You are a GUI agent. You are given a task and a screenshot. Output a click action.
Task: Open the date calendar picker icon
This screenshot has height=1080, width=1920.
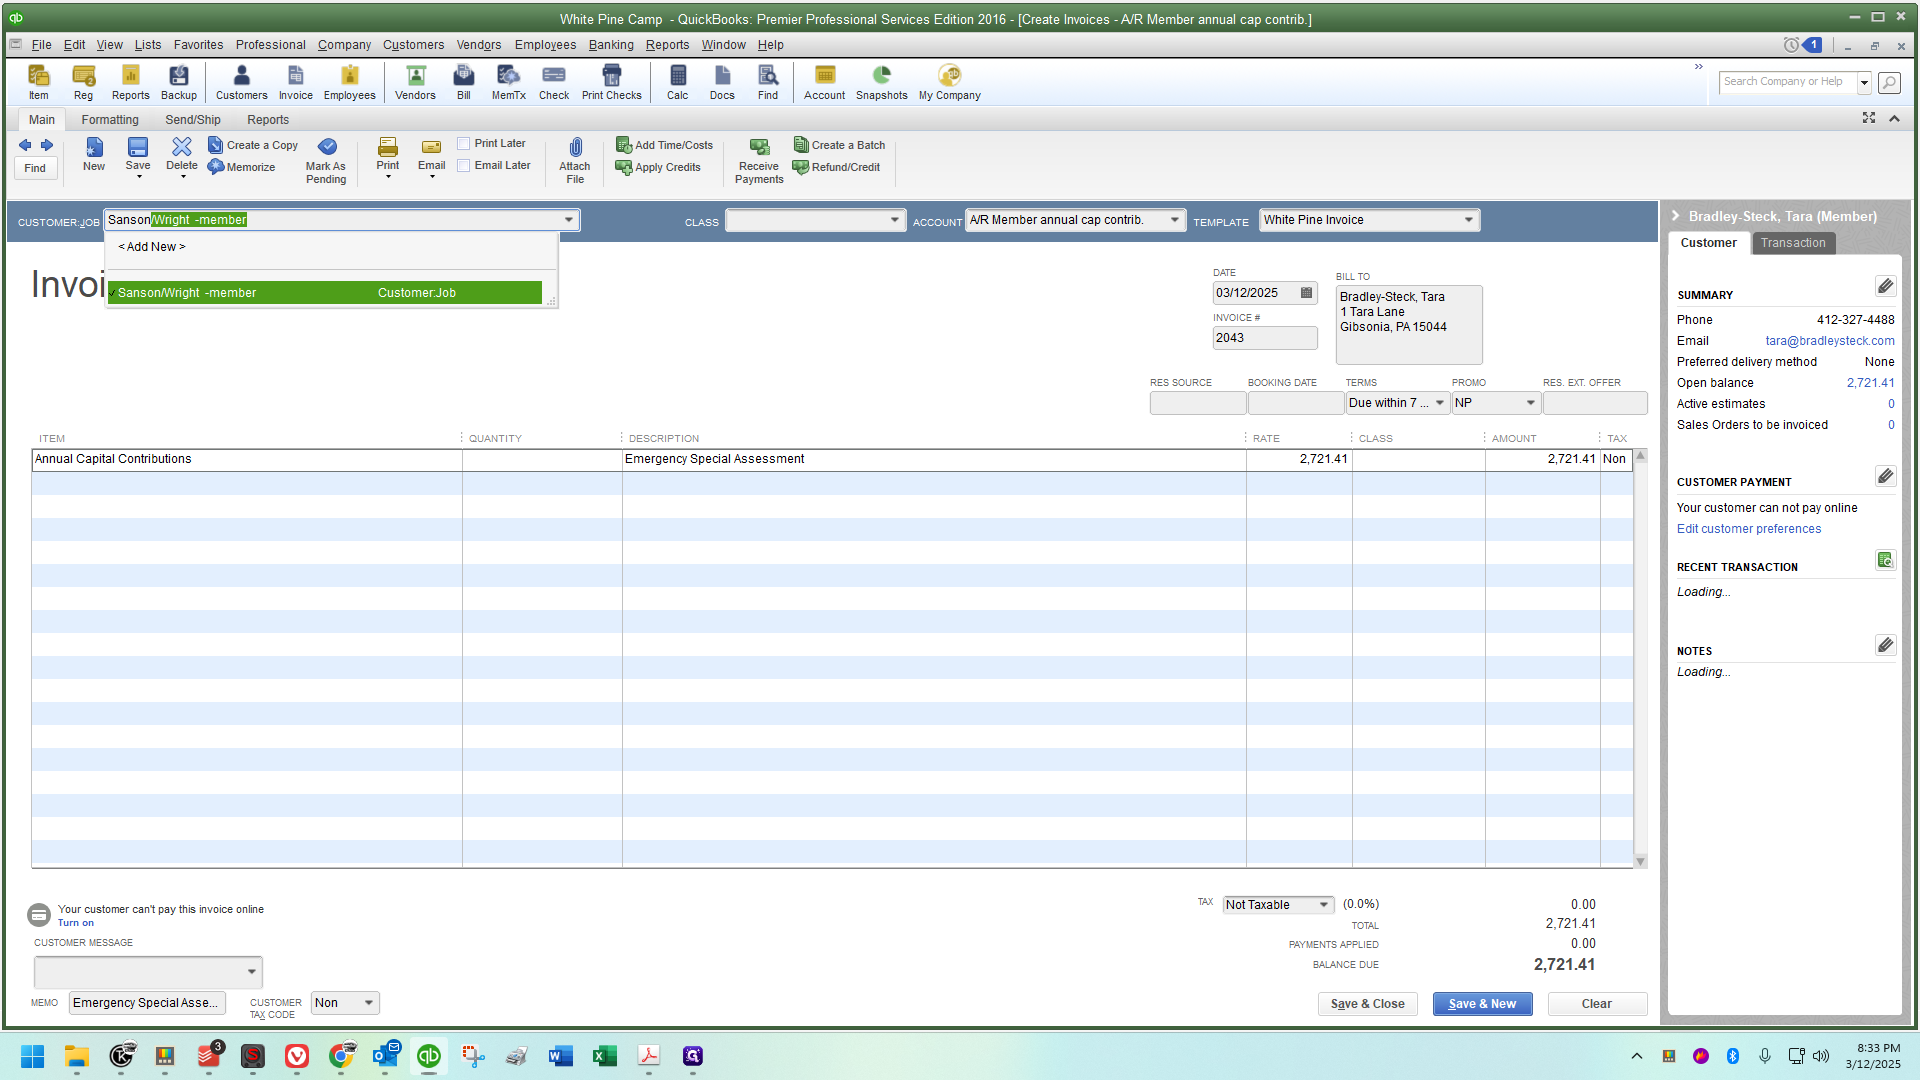(1306, 293)
